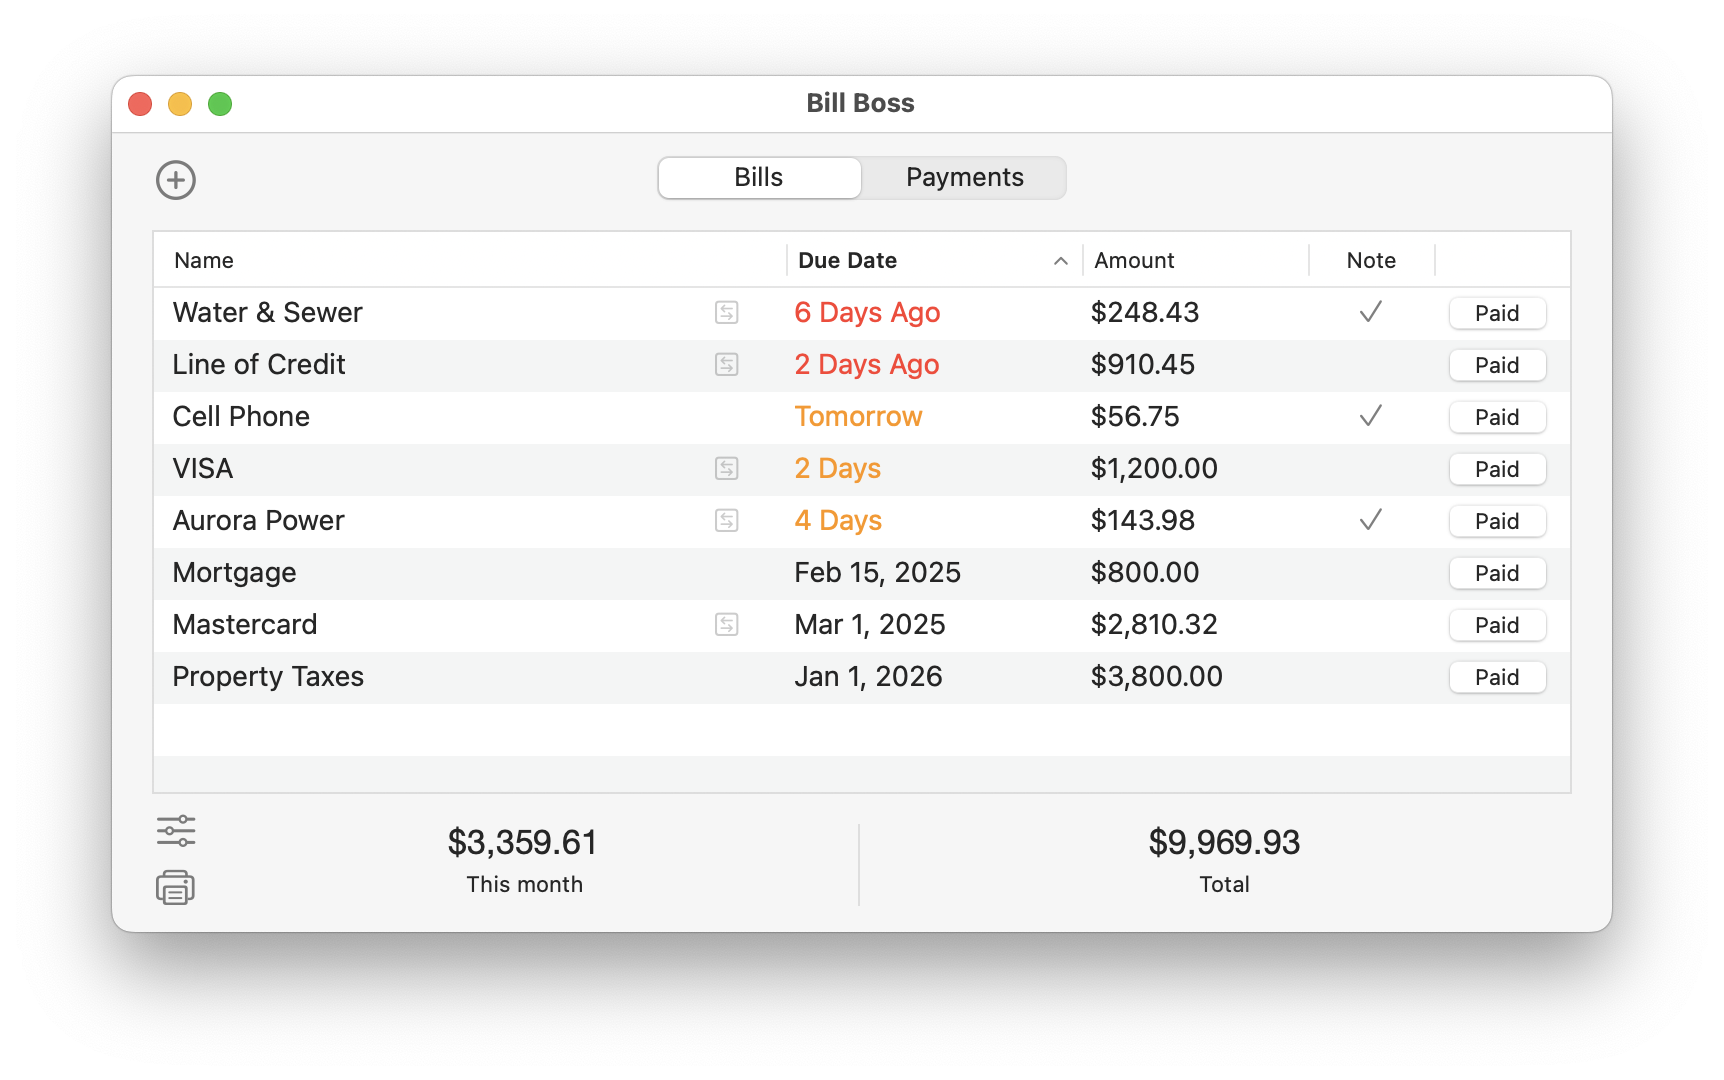Click the recurring icon beside Water & Sewer

click(x=727, y=313)
